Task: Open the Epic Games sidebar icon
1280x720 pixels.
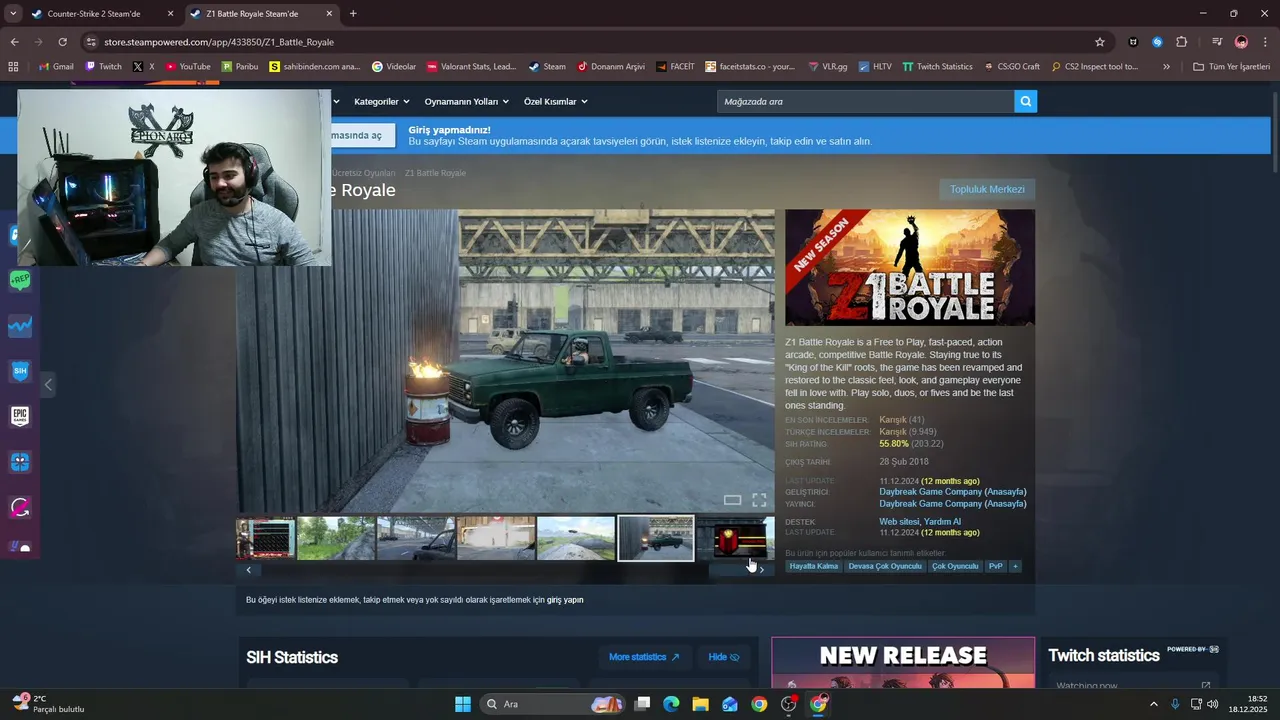Action: (x=20, y=416)
